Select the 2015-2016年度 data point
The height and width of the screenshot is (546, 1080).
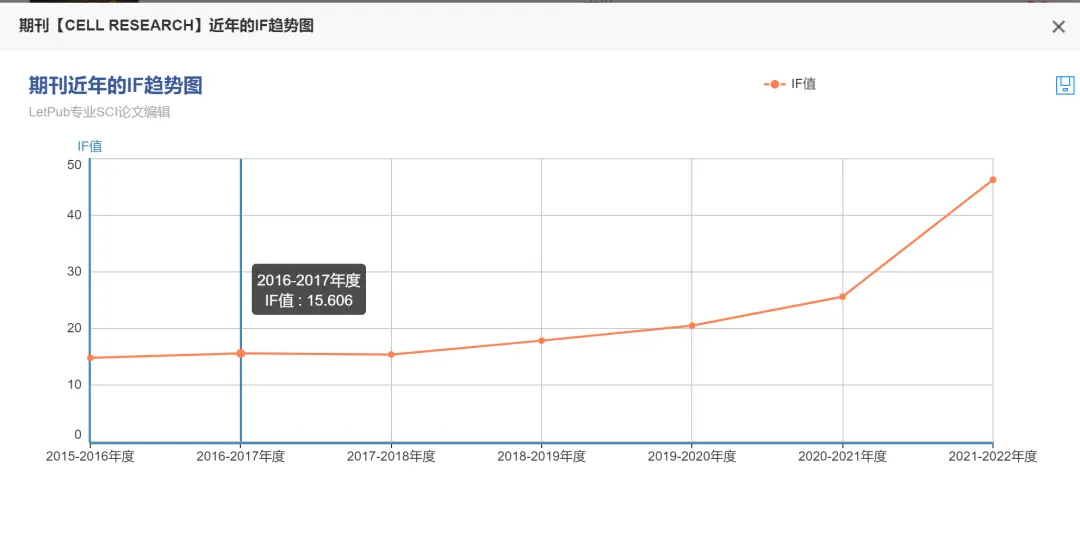point(90,358)
